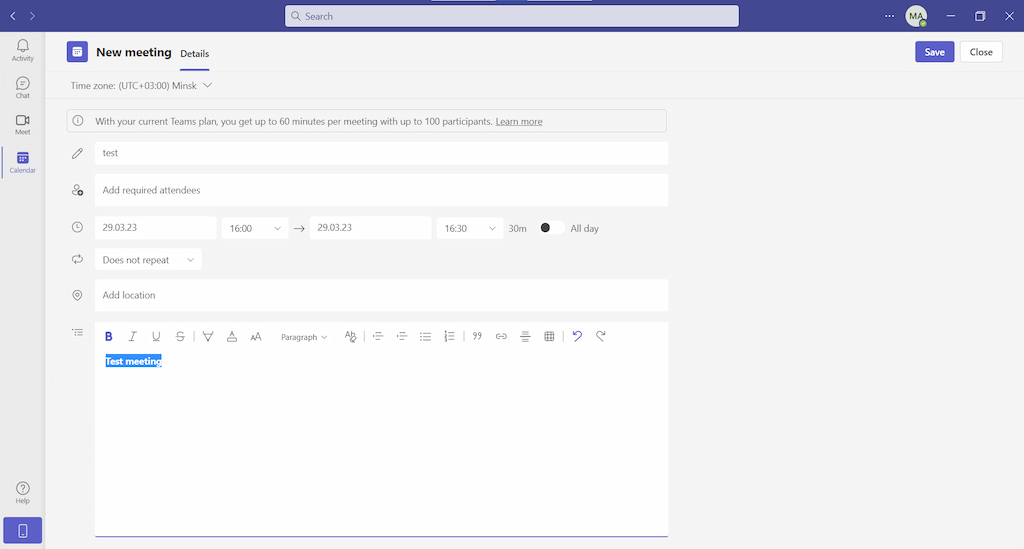Viewport: 1024px width, 549px height.
Task: Enable the All day toggle
Action: (551, 228)
